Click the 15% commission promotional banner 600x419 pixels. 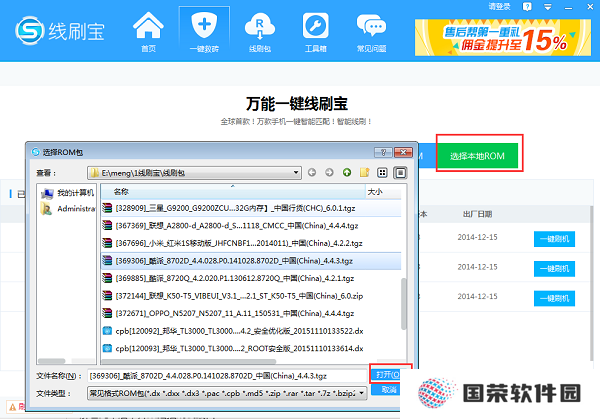pyautogui.click(x=503, y=37)
